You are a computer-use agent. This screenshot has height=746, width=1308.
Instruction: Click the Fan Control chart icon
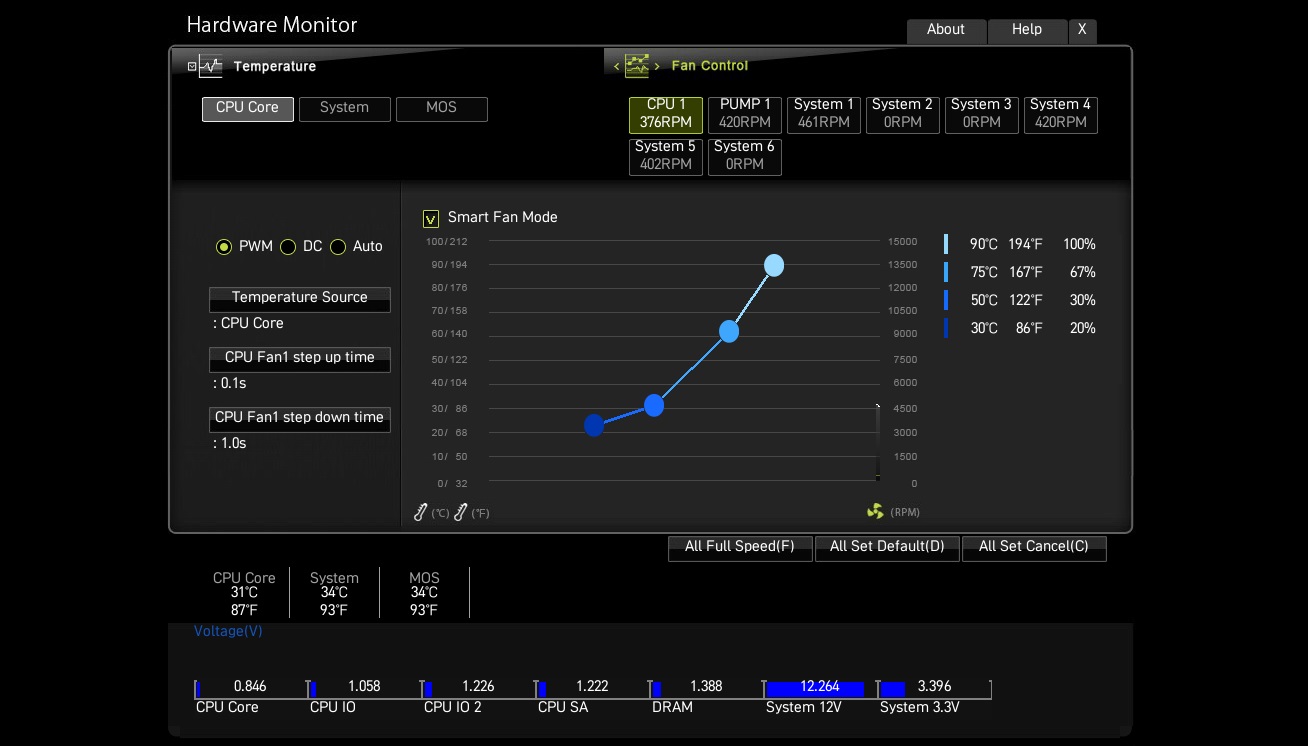pos(637,66)
